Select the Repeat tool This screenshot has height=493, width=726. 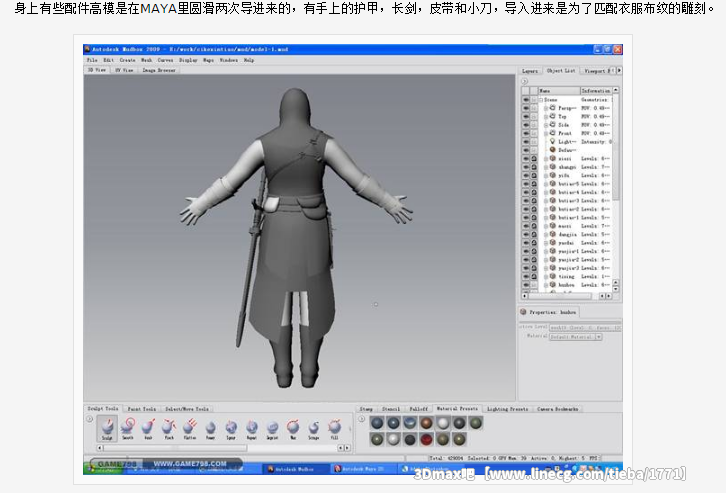[x=251, y=429]
